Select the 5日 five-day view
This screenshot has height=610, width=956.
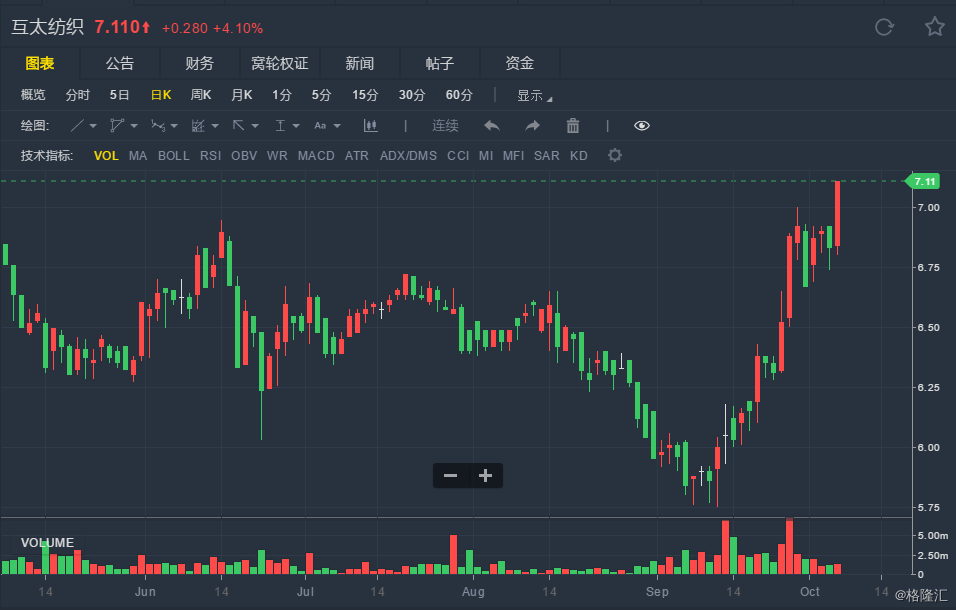[x=120, y=95]
